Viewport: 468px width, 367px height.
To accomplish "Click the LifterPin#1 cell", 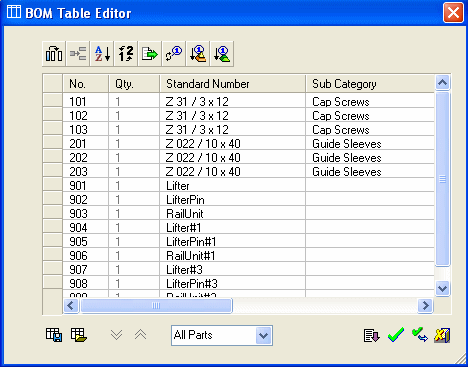I will pyautogui.click(x=233, y=242).
